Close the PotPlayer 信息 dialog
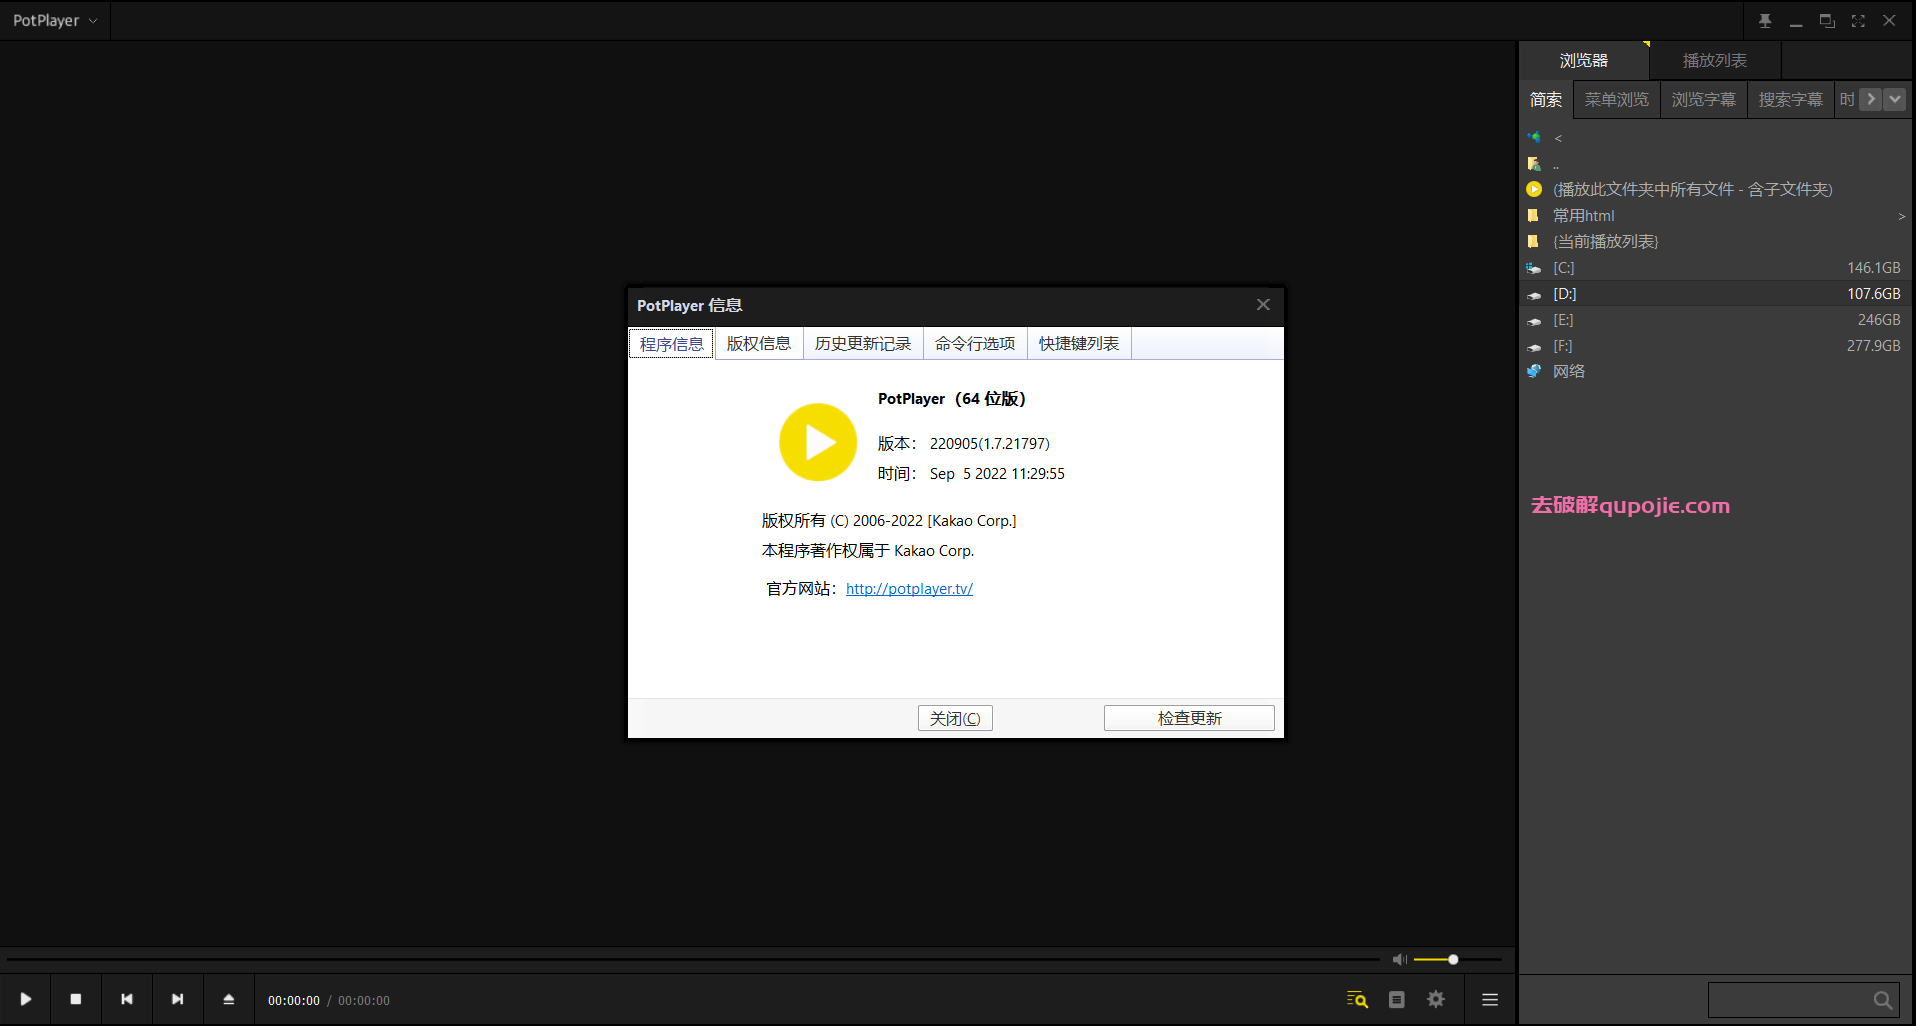Screen dimensions: 1916x1026 1263,305
